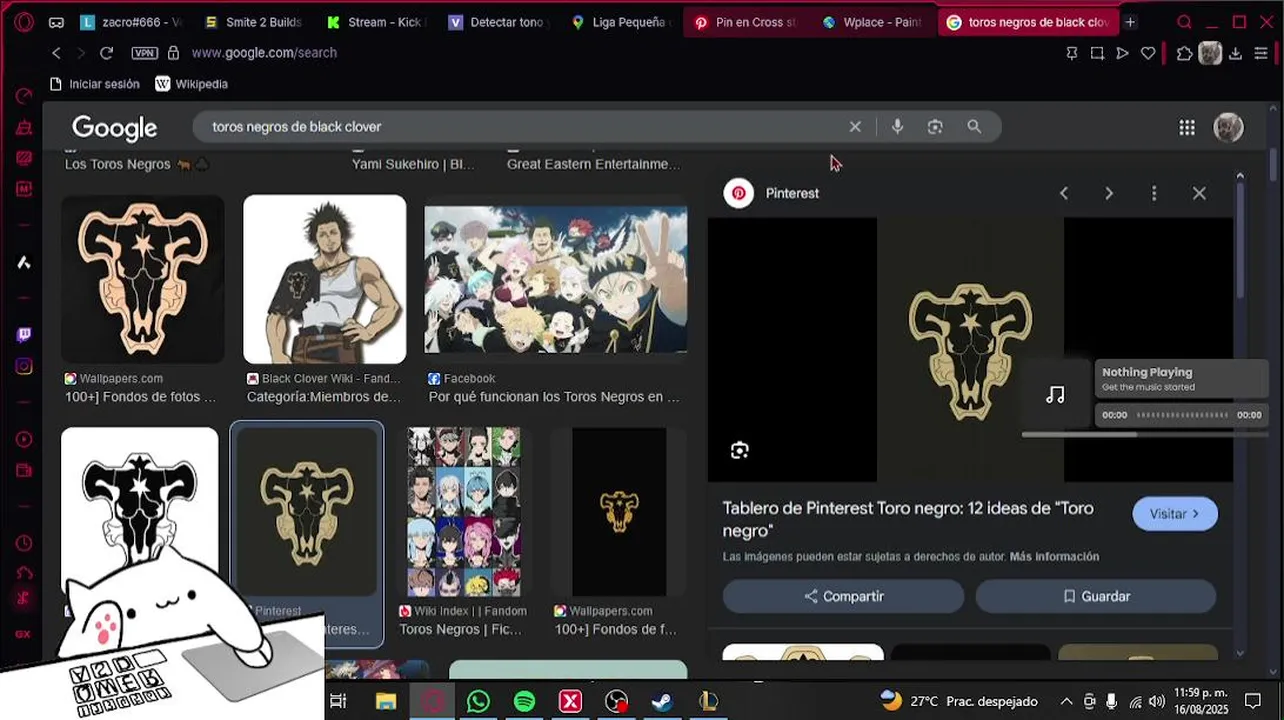The width and height of the screenshot is (1284, 720).
Task: Click the Google logo
Action: pyautogui.click(x=114, y=128)
